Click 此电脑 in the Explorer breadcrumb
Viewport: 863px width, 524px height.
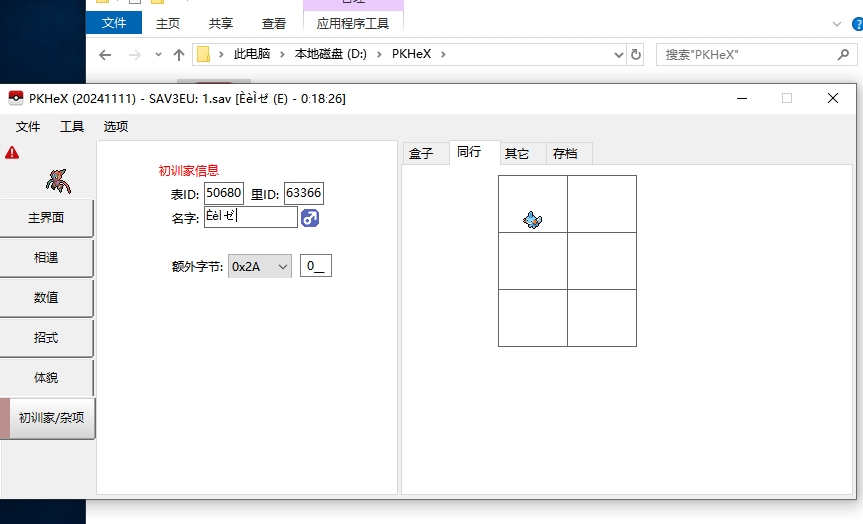pos(252,54)
